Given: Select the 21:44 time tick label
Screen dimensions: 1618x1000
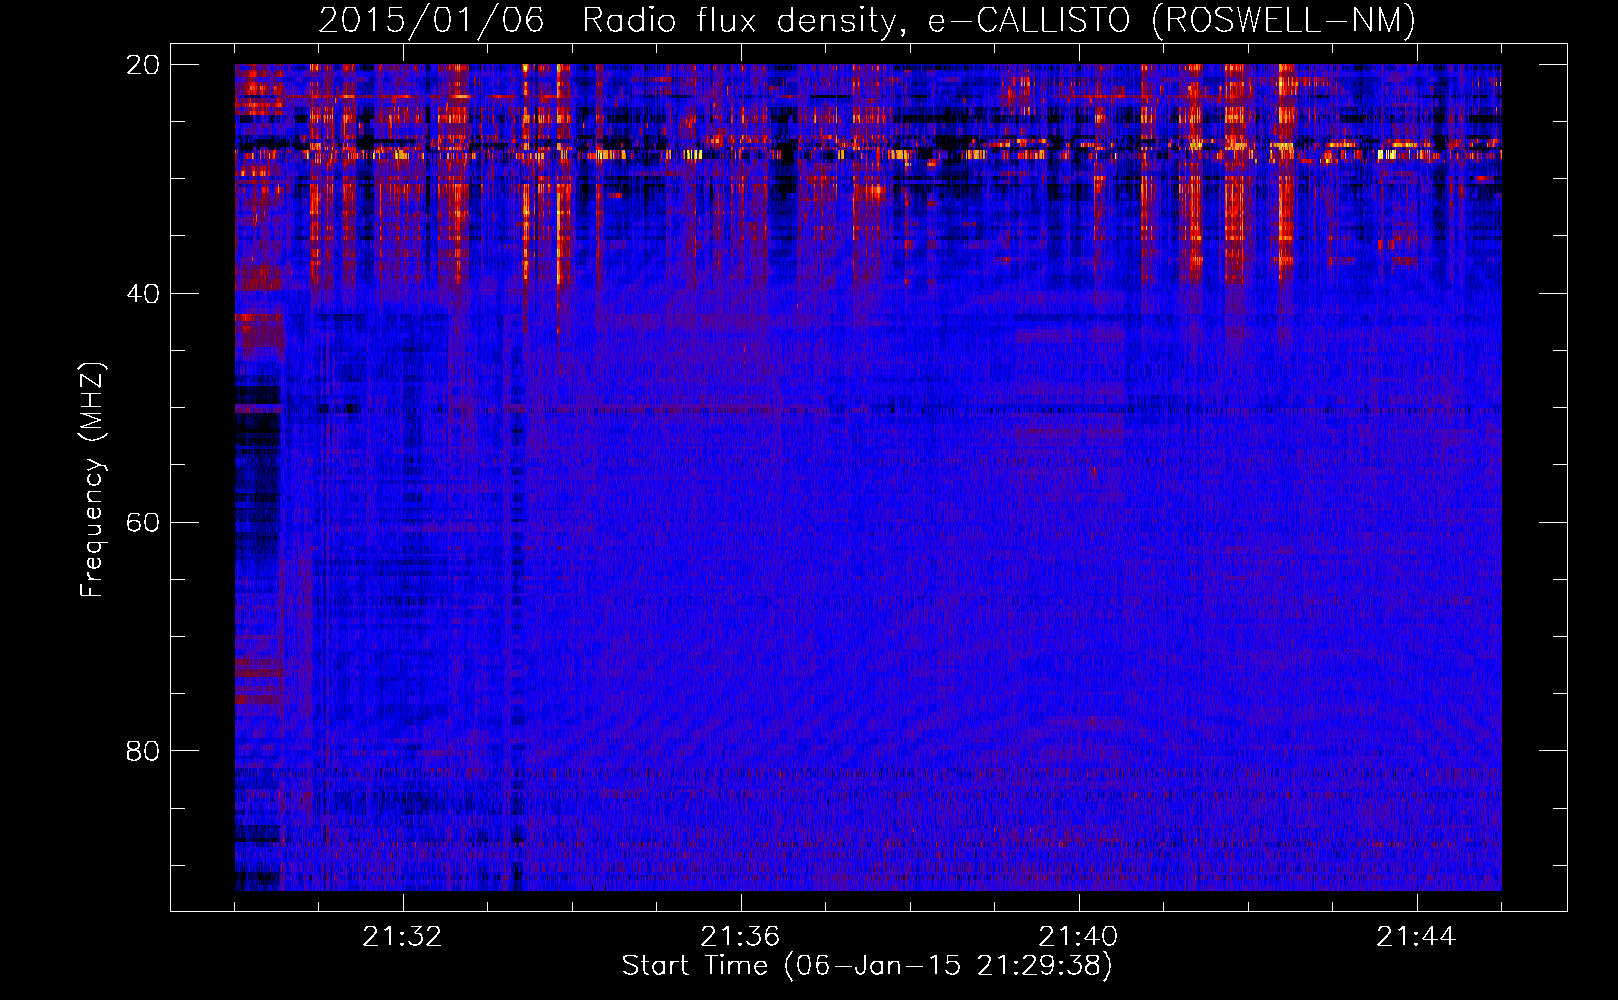Looking at the screenshot, I should [x=1416, y=937].
